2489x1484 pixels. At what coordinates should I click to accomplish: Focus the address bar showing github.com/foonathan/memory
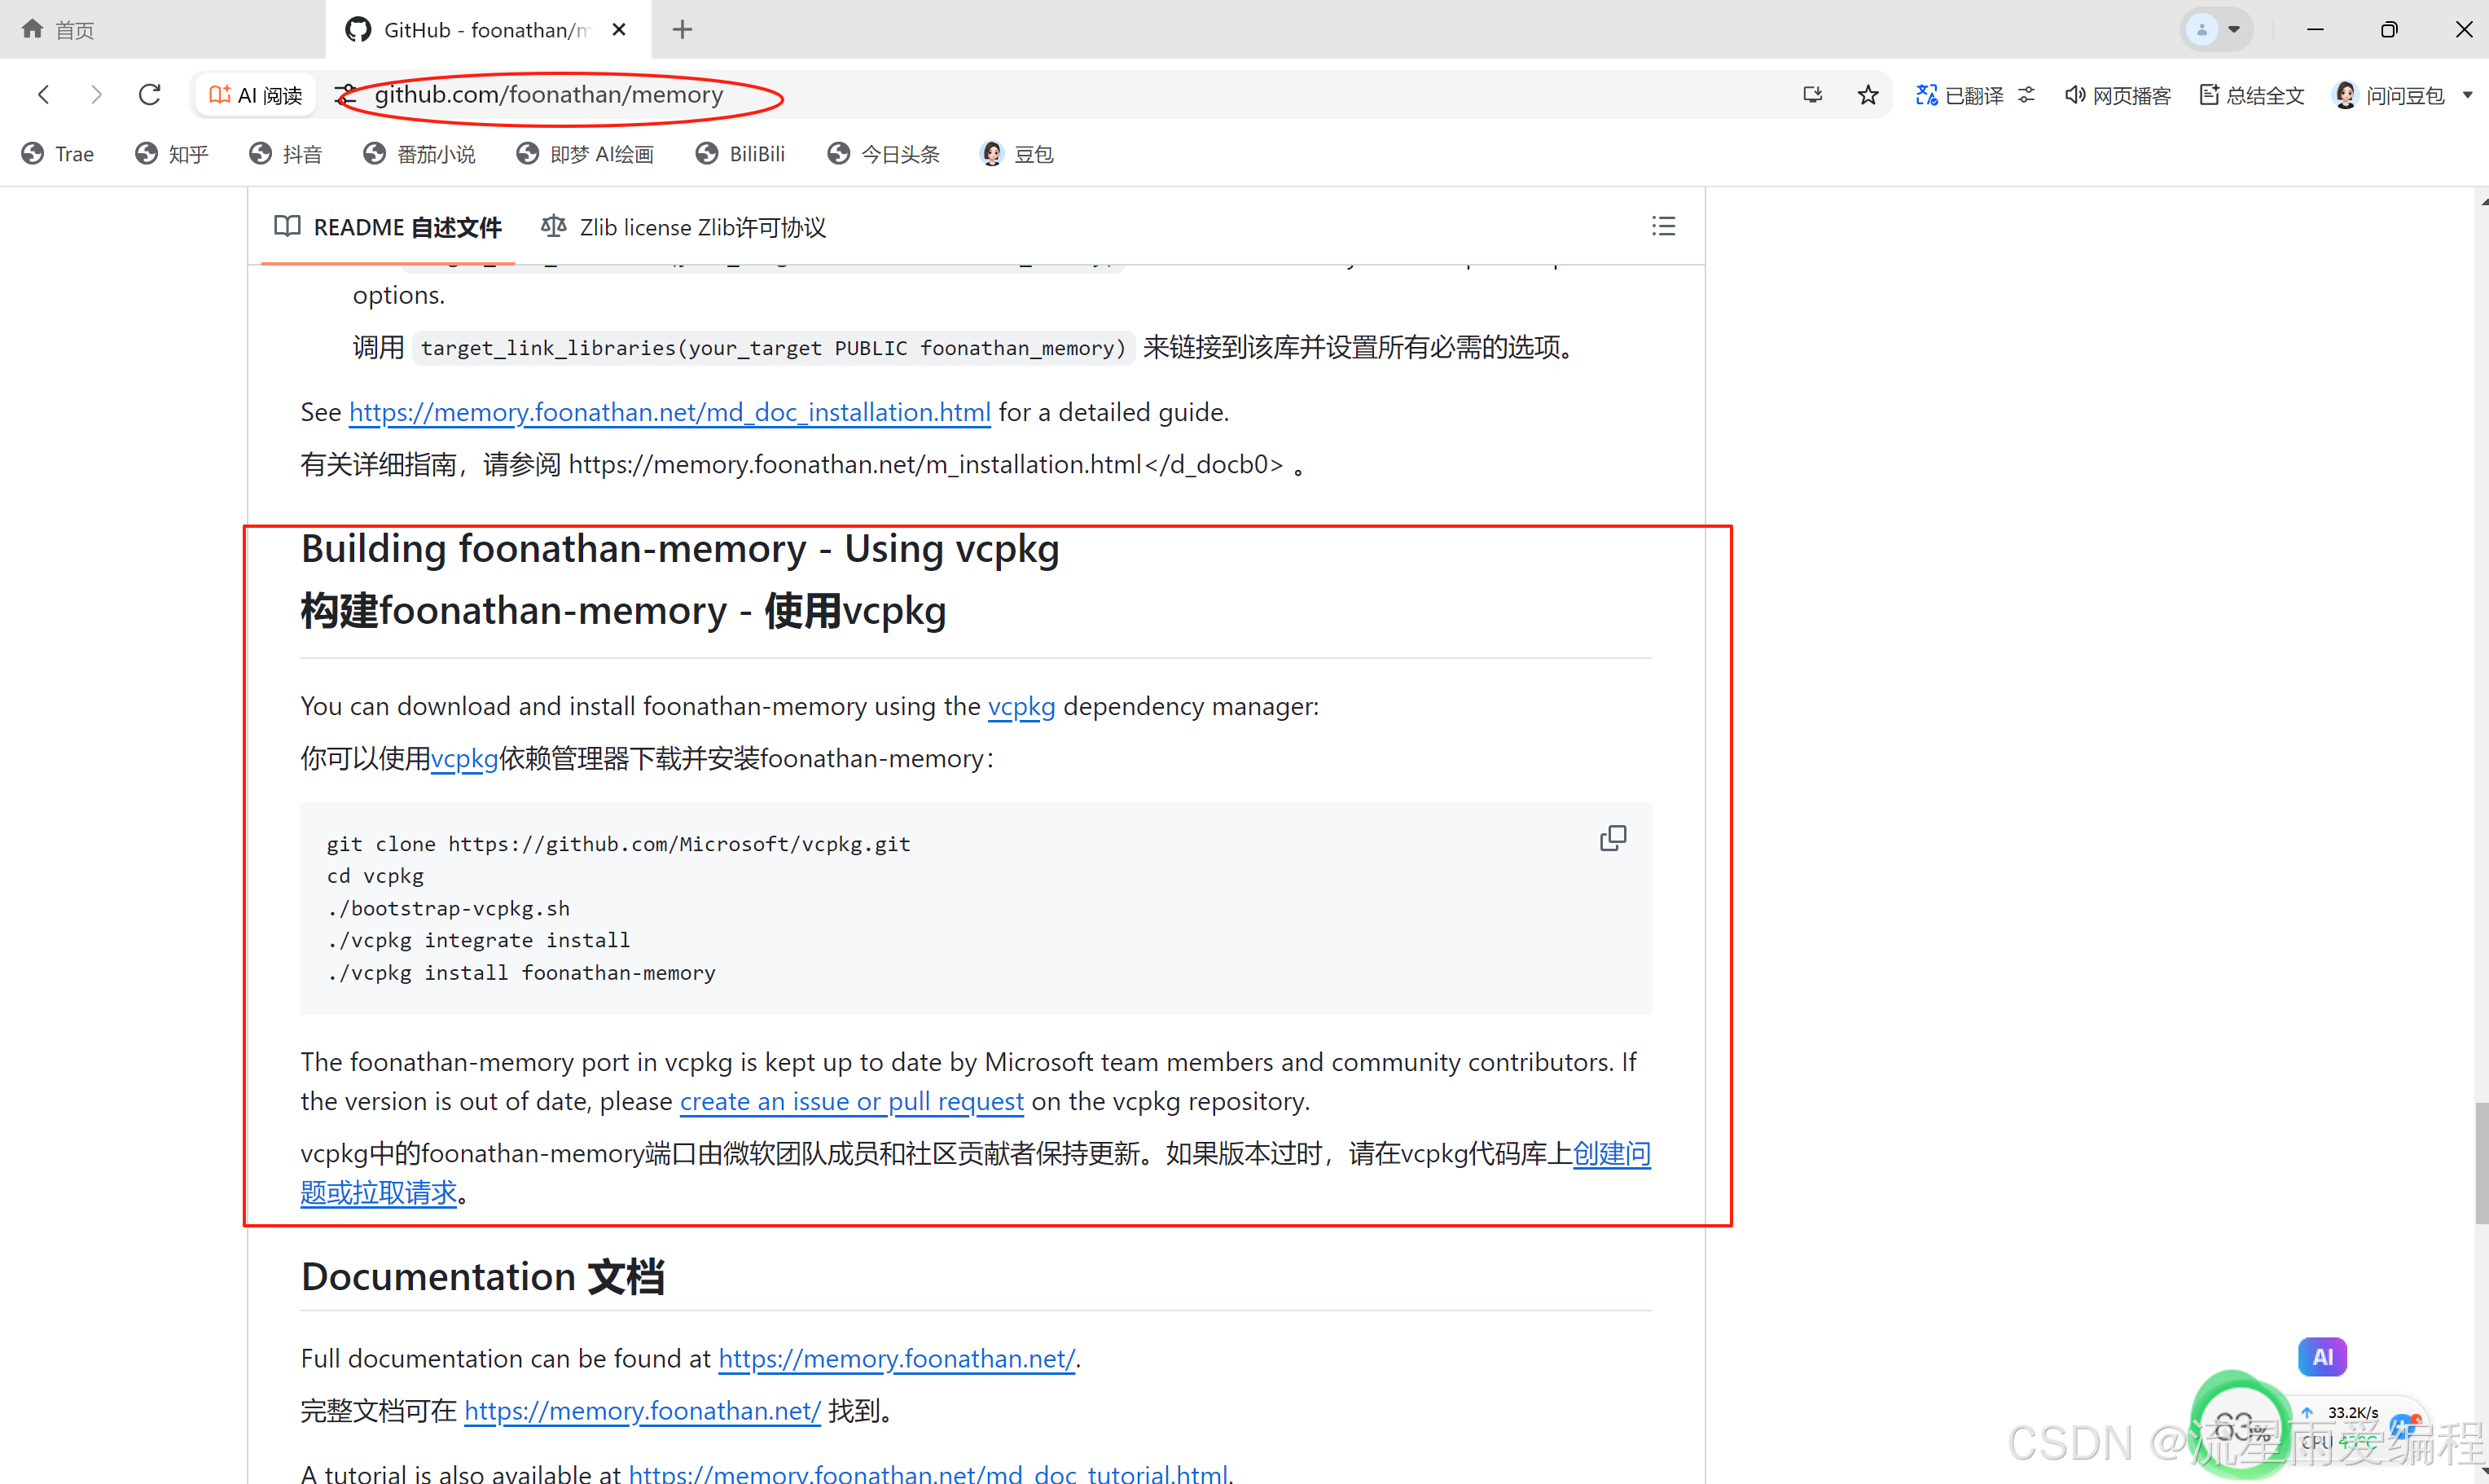548,95
